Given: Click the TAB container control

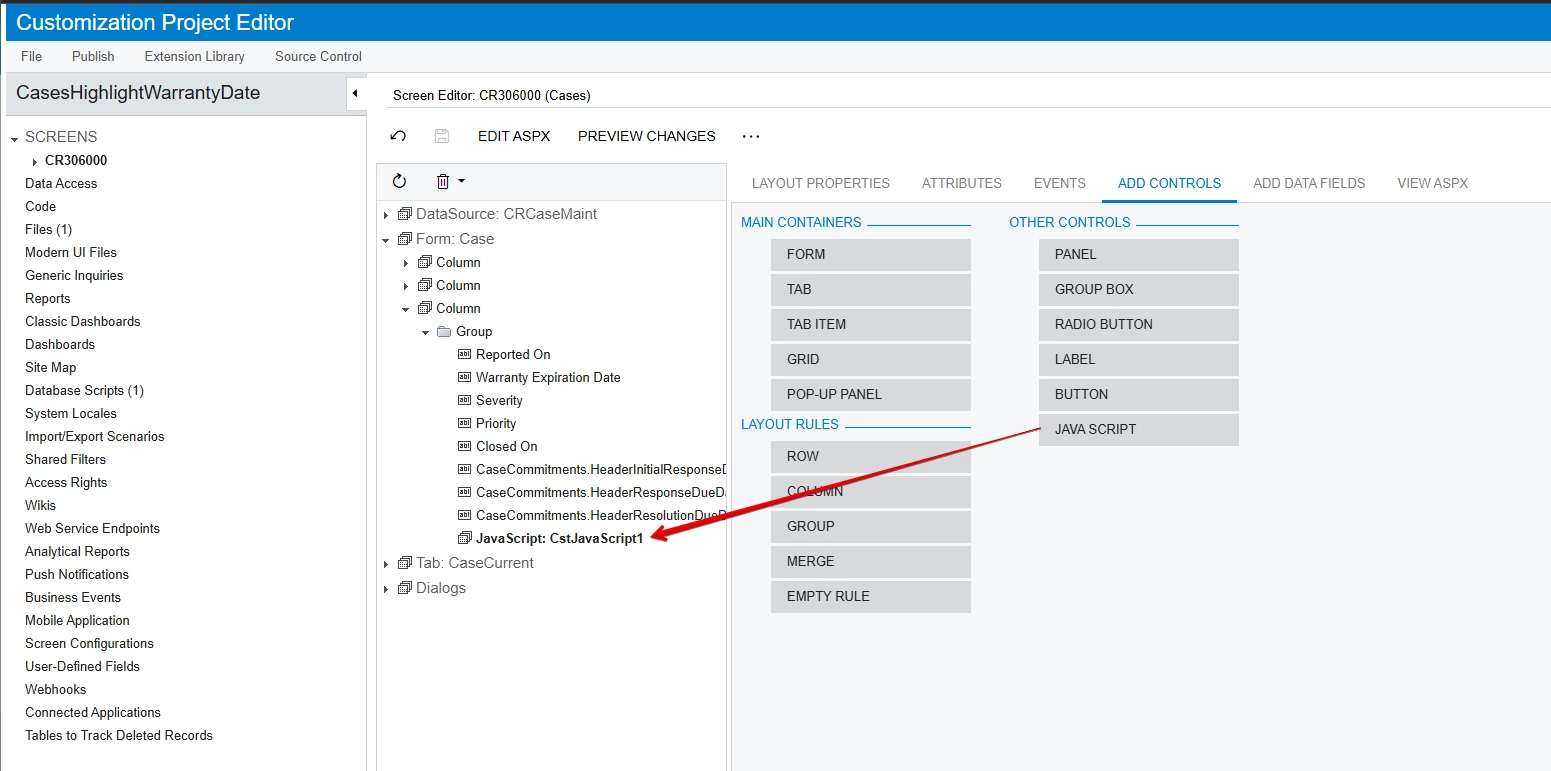Looking at the screenshot, I should 871,289.
